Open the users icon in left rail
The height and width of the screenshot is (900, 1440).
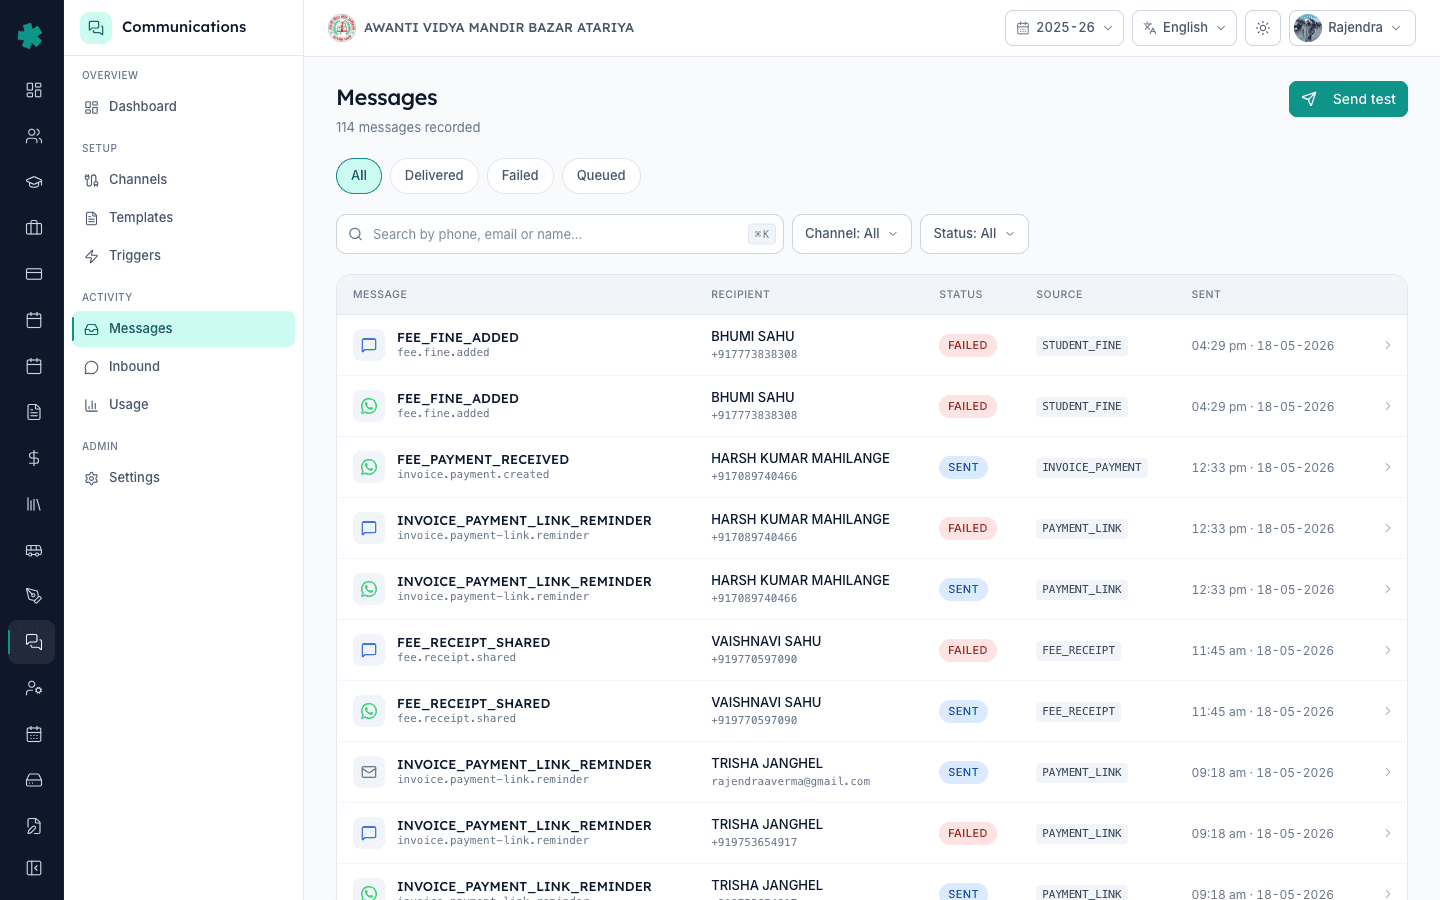(x=34, y=136)
